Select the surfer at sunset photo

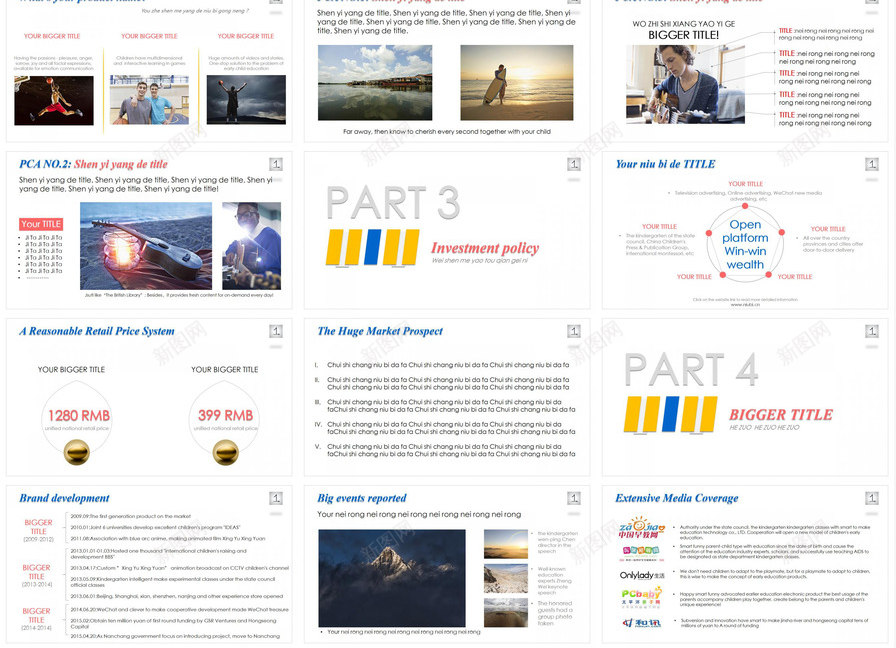517,83
